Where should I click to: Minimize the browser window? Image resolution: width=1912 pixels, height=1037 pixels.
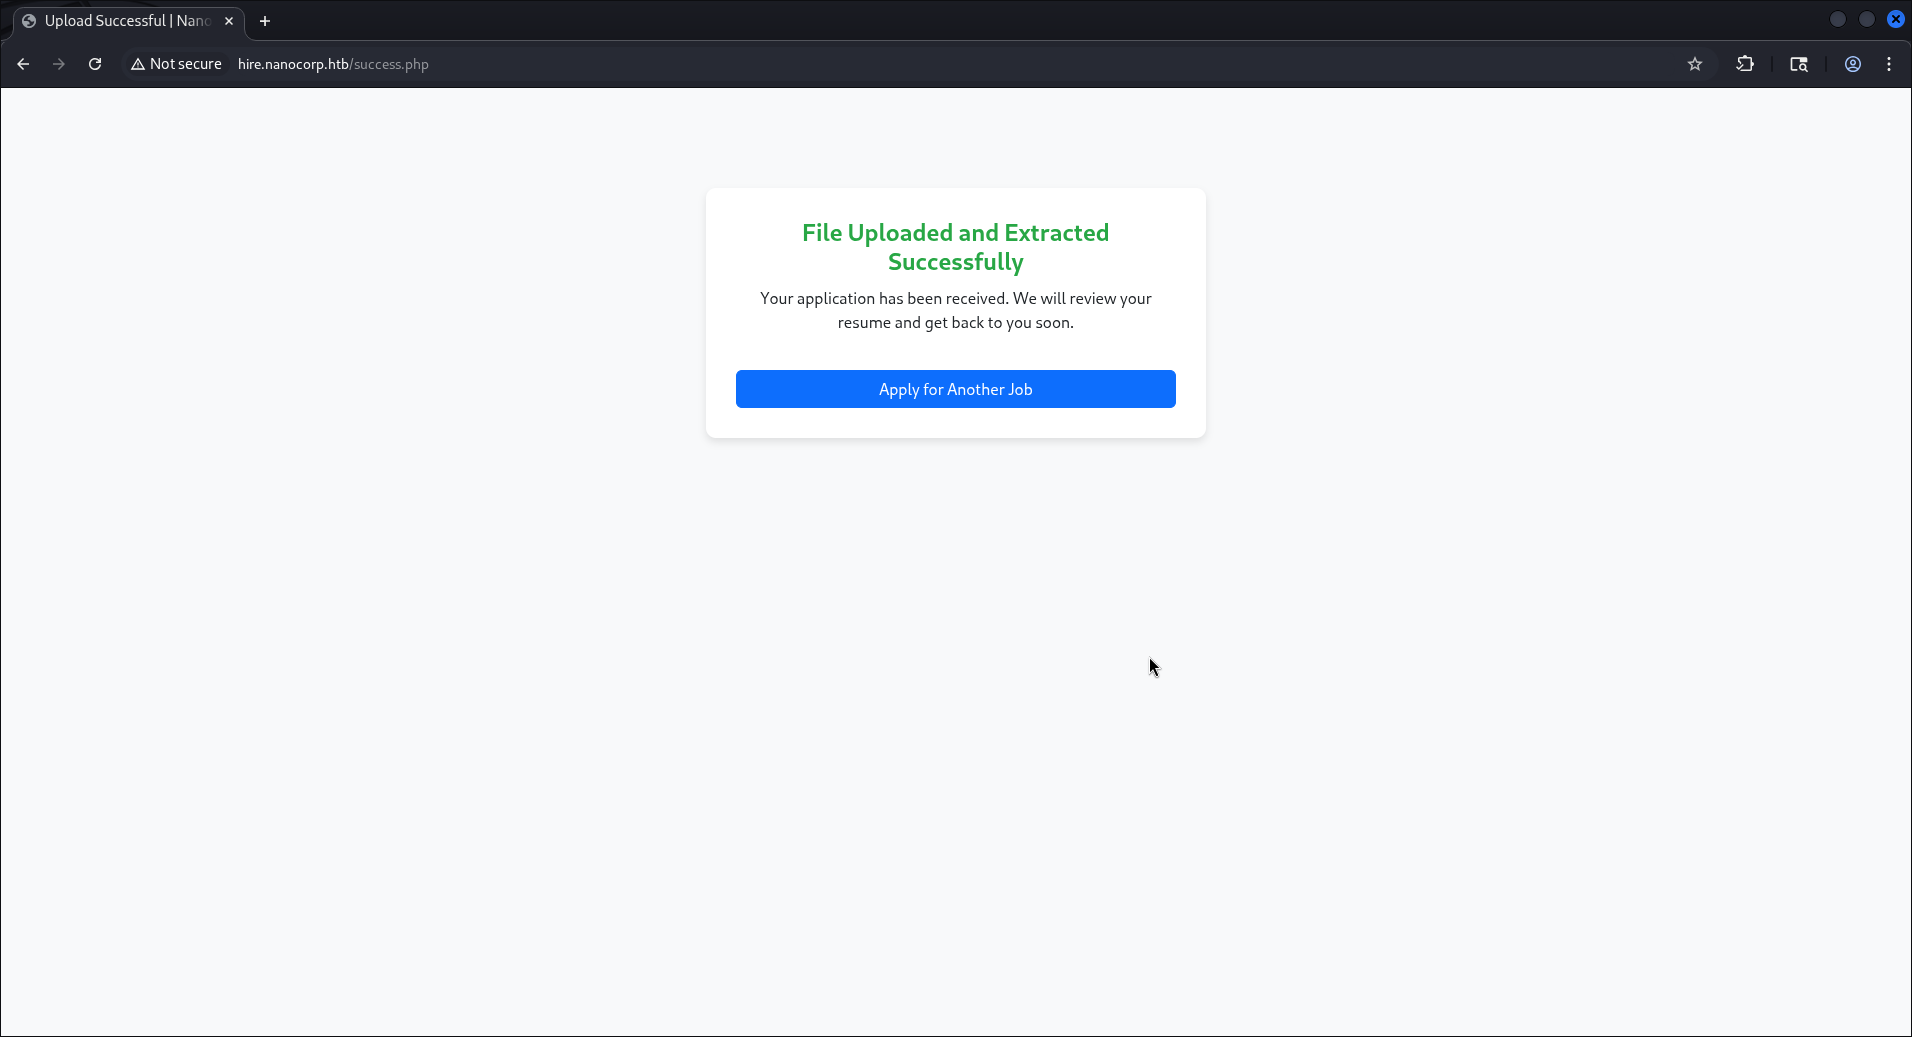[x=1837, y=19]
